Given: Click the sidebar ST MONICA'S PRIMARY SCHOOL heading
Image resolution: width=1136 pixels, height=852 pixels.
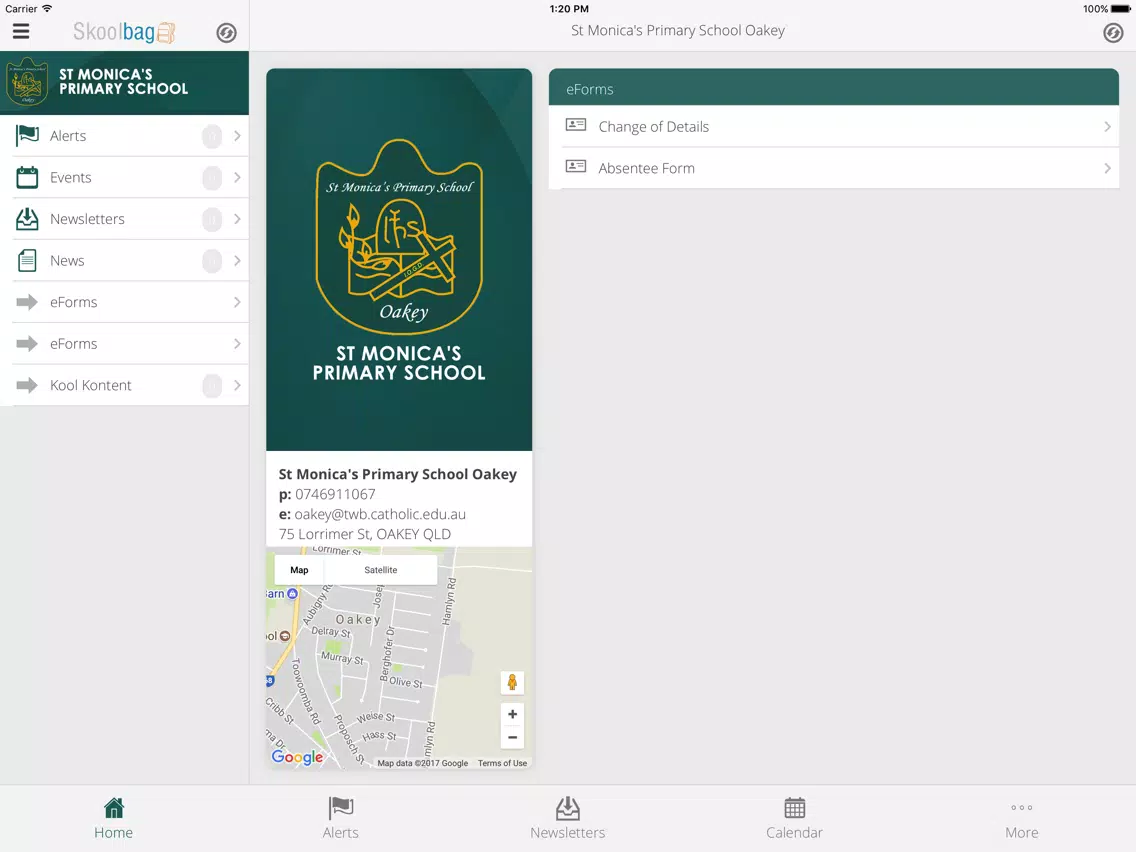Looking at the screenshot, I should tap(123, 81).
